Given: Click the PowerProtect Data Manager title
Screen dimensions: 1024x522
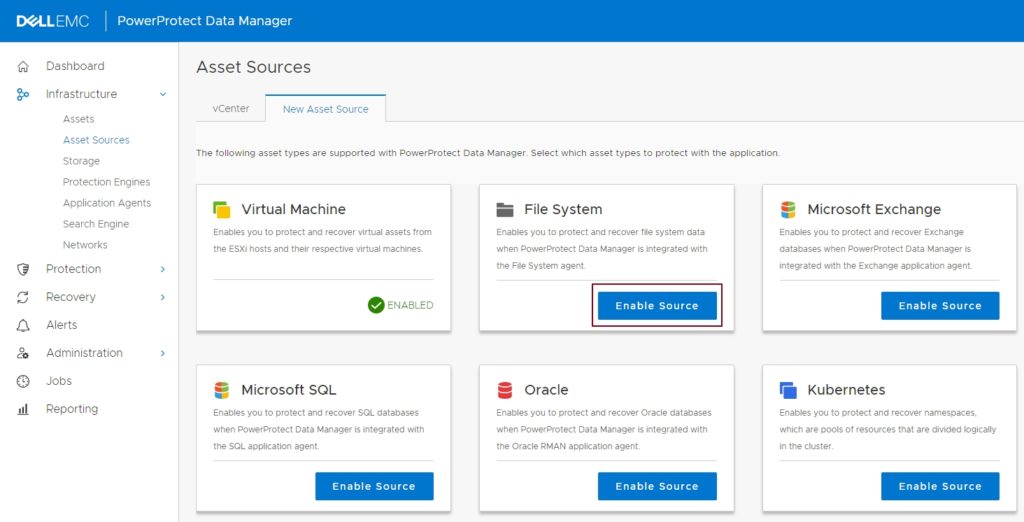Looking at the screenshot, I should 204,21.
